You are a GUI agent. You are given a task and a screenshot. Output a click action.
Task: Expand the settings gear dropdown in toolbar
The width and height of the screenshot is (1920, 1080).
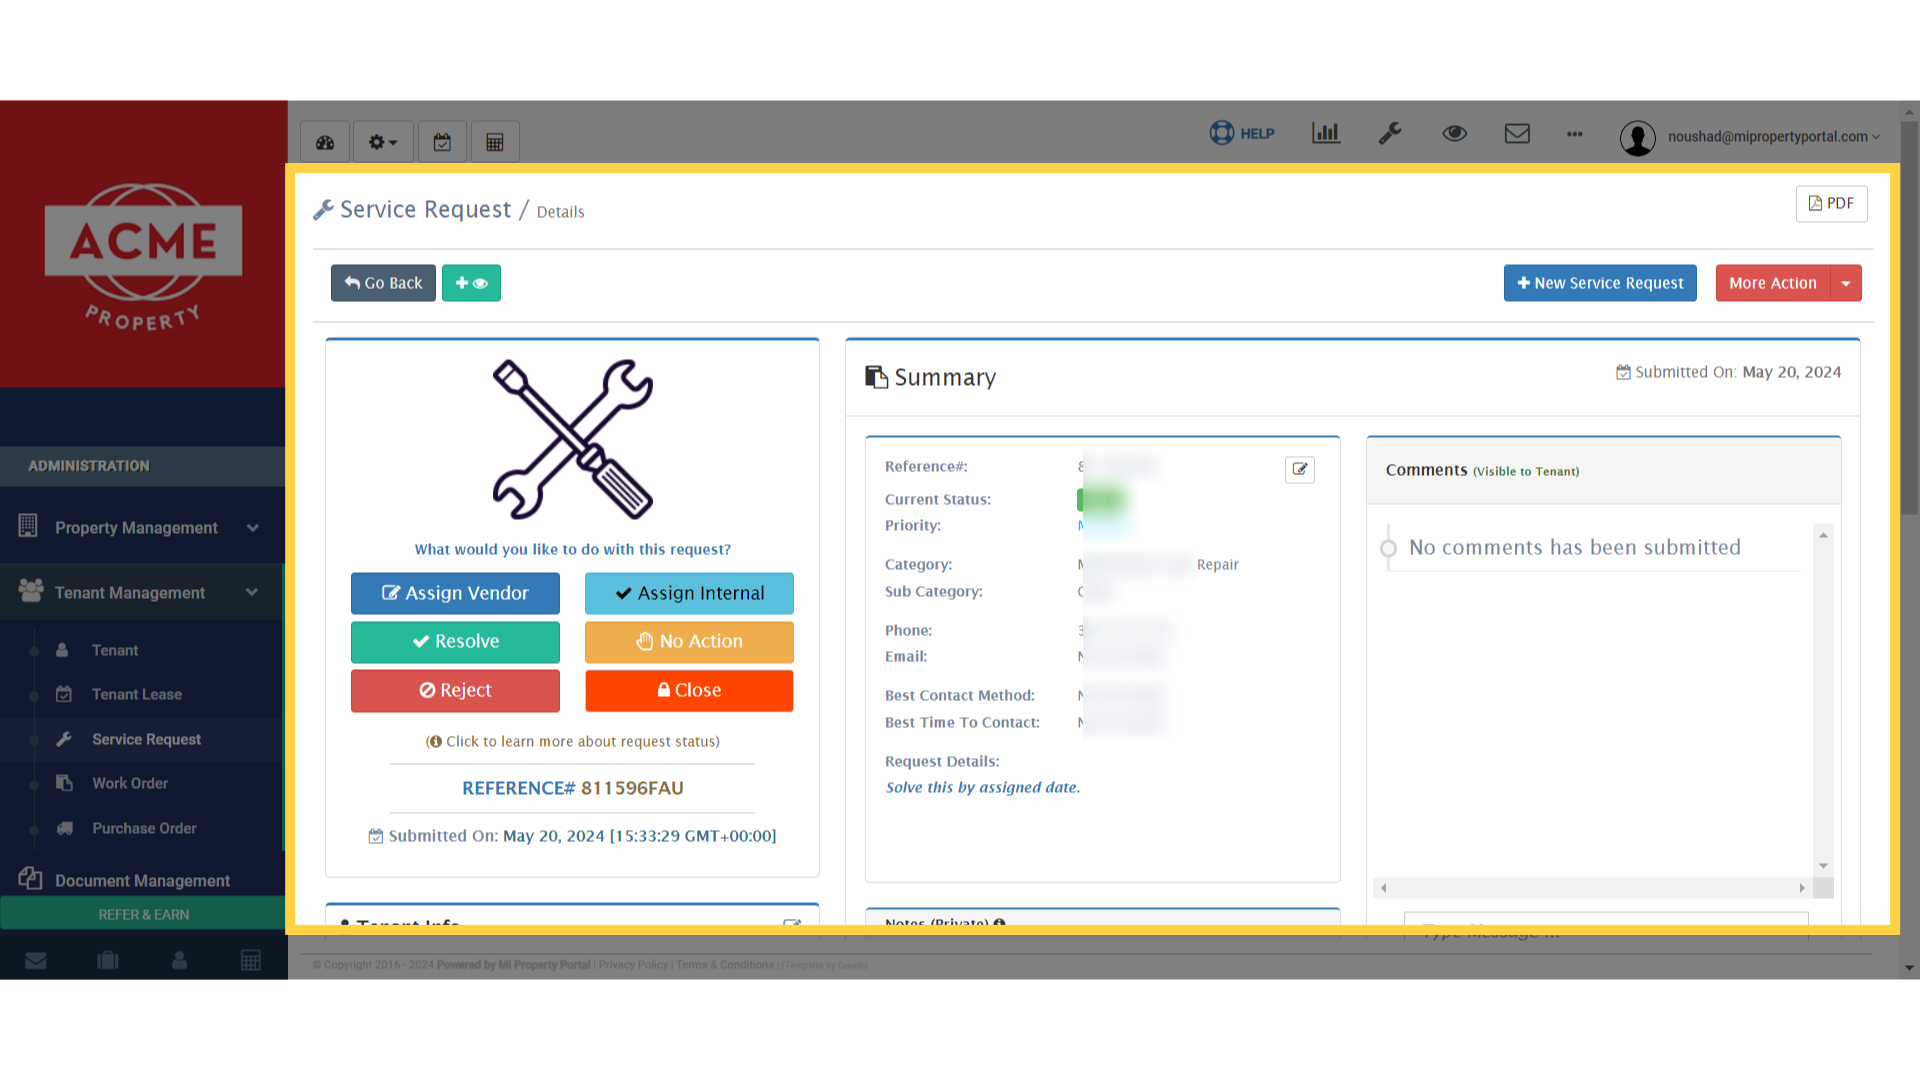tap(382, 141)
